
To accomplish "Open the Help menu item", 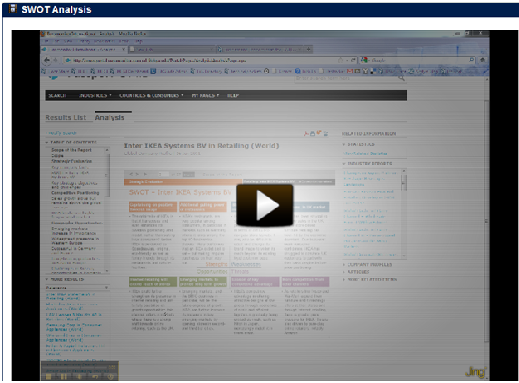I will point(233,96).
